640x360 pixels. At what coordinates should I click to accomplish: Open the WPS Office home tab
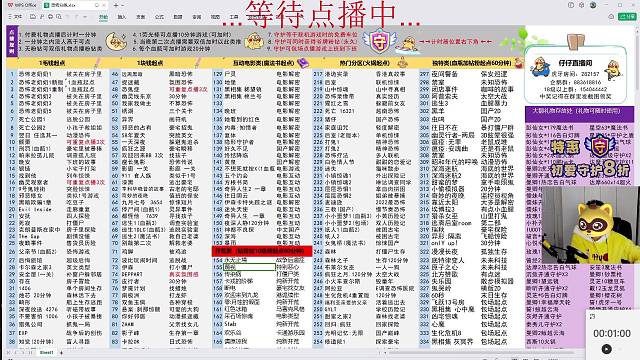pos(21,5)
